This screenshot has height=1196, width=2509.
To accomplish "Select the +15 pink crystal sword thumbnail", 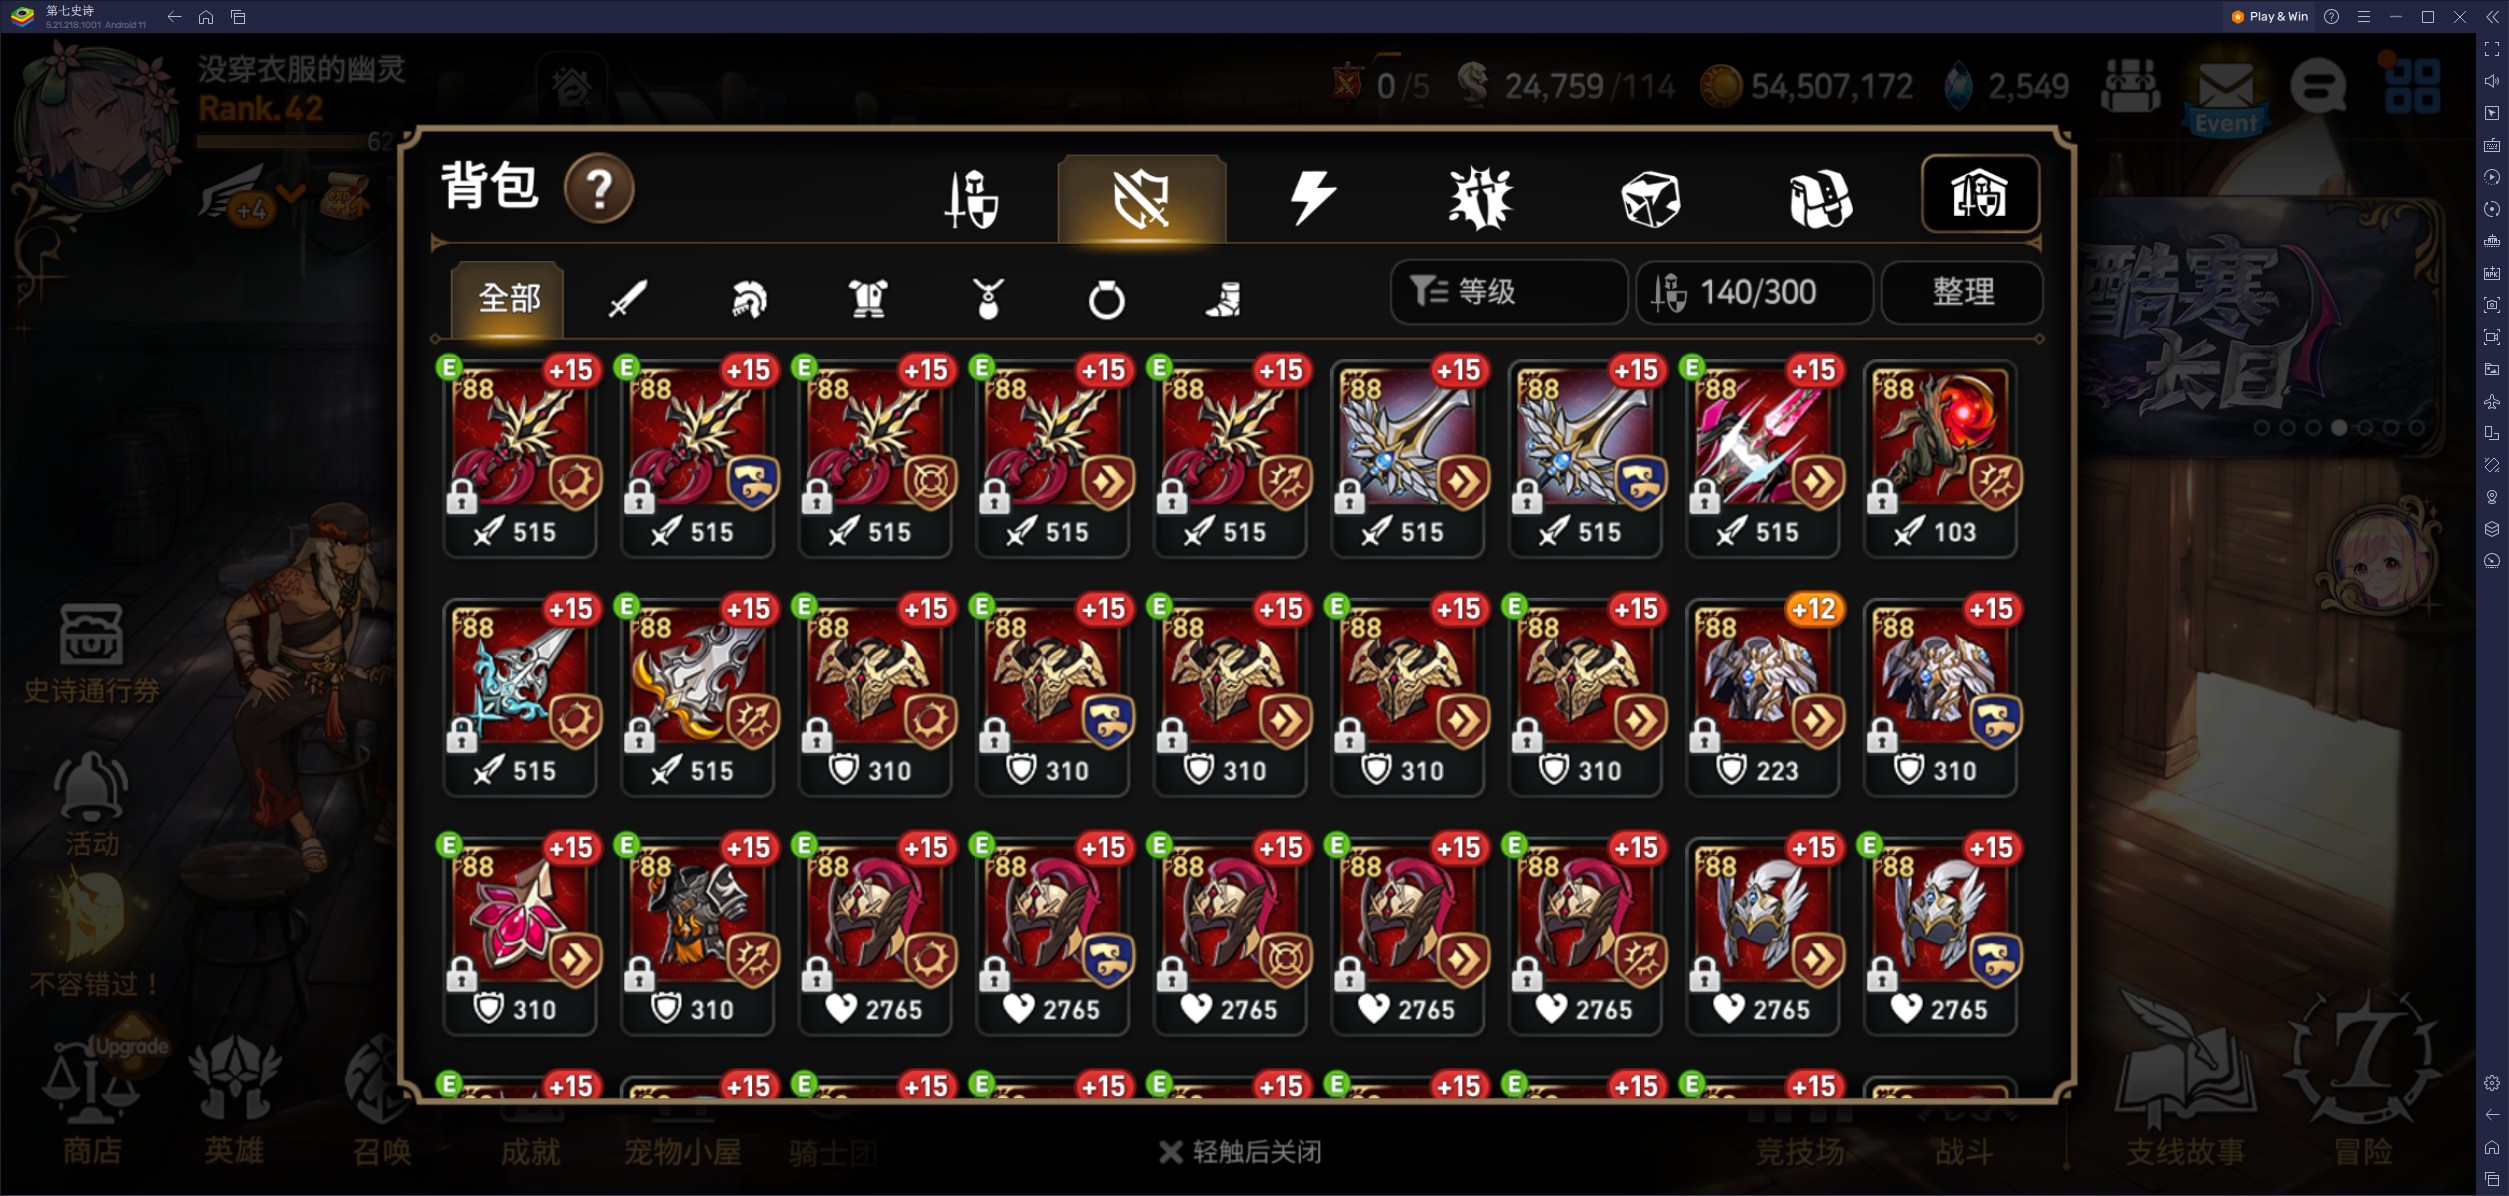I will (x=1762, y=457).
